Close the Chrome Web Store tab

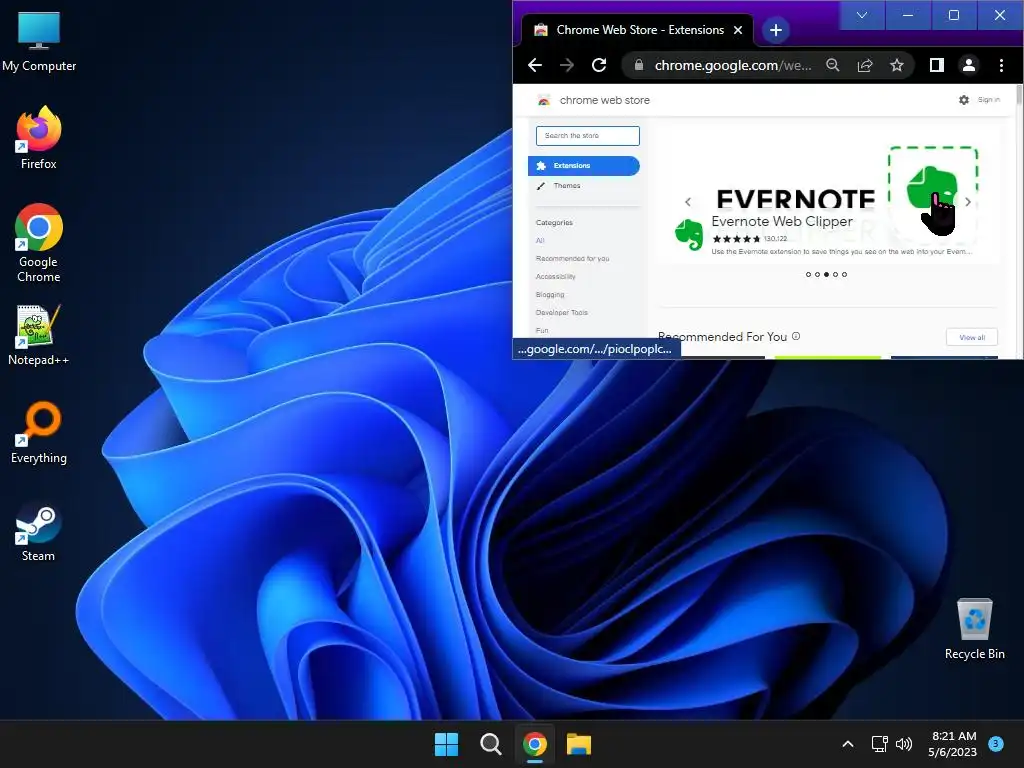pyautogui.click(x=738, y=30)
